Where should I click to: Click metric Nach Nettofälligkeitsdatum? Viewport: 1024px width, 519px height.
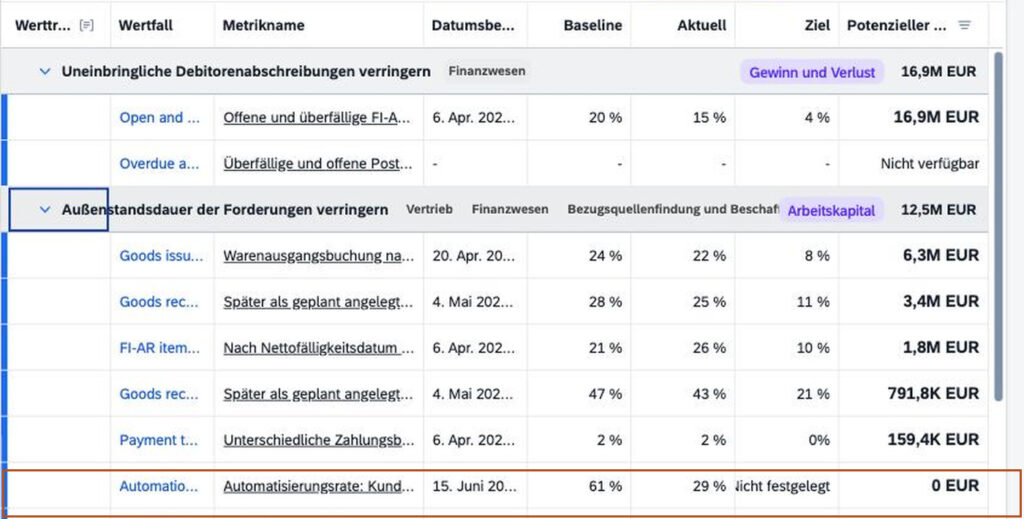click(319, 348)
